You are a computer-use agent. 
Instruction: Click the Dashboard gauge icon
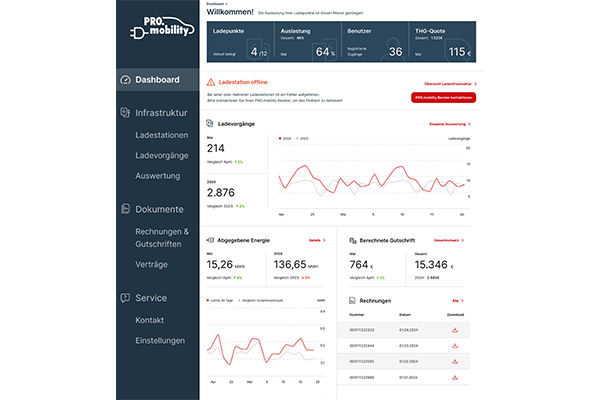click(124, 80)
